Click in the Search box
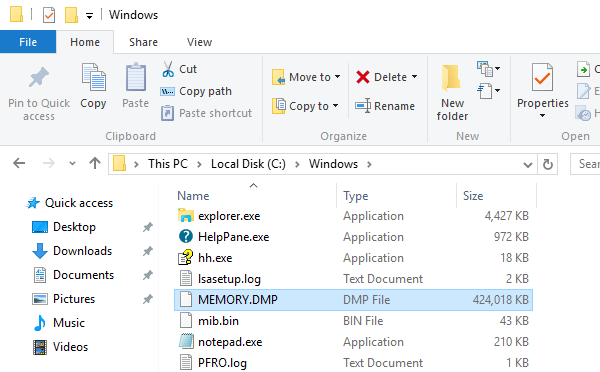Screen dimensions: 600x372 pos(585,164)
